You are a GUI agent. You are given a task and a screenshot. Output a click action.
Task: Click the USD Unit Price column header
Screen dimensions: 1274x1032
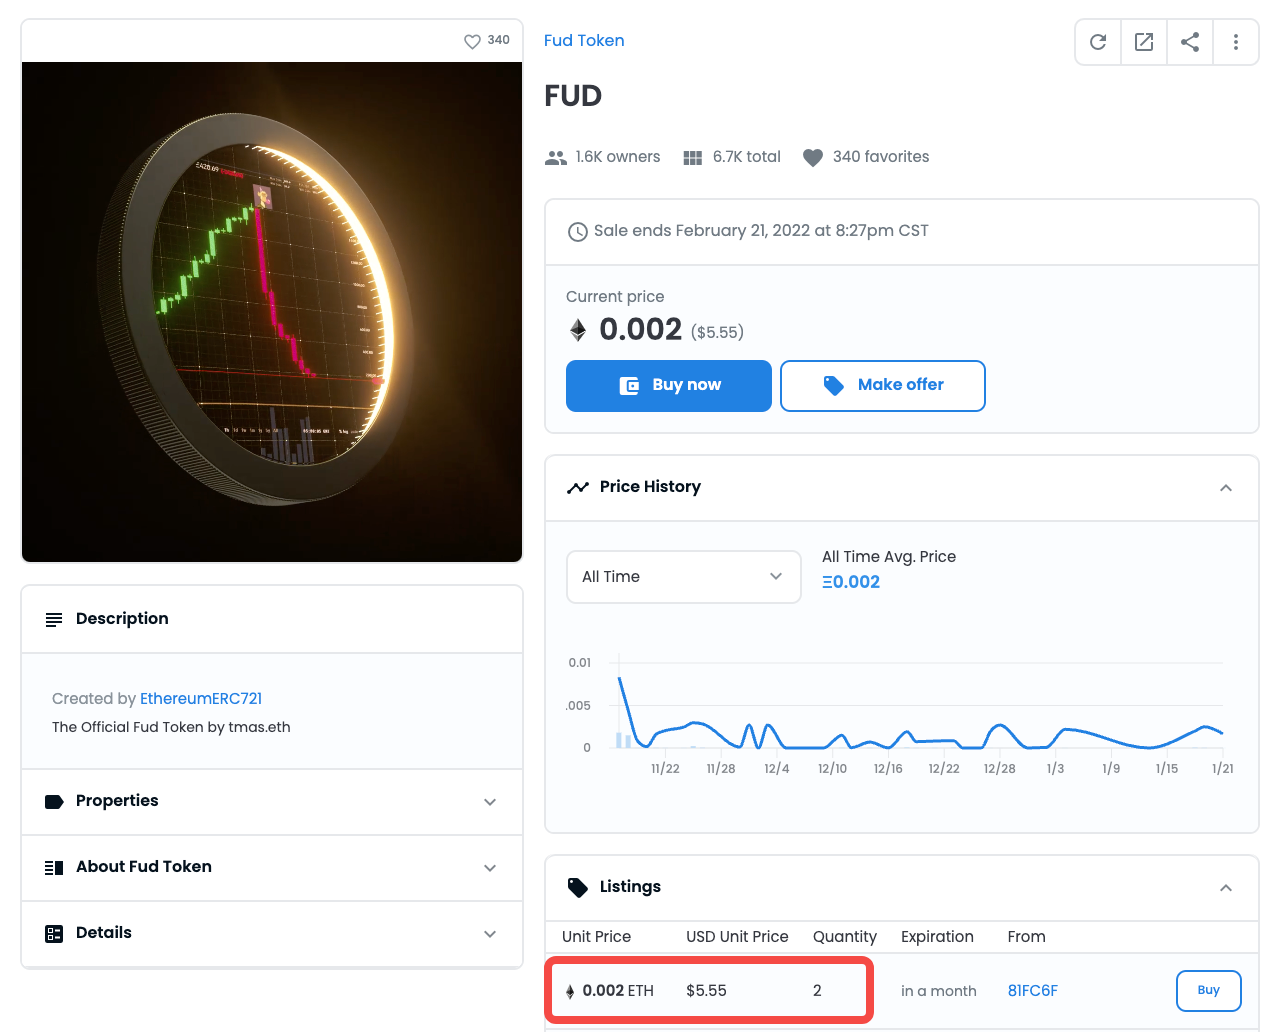737,936
